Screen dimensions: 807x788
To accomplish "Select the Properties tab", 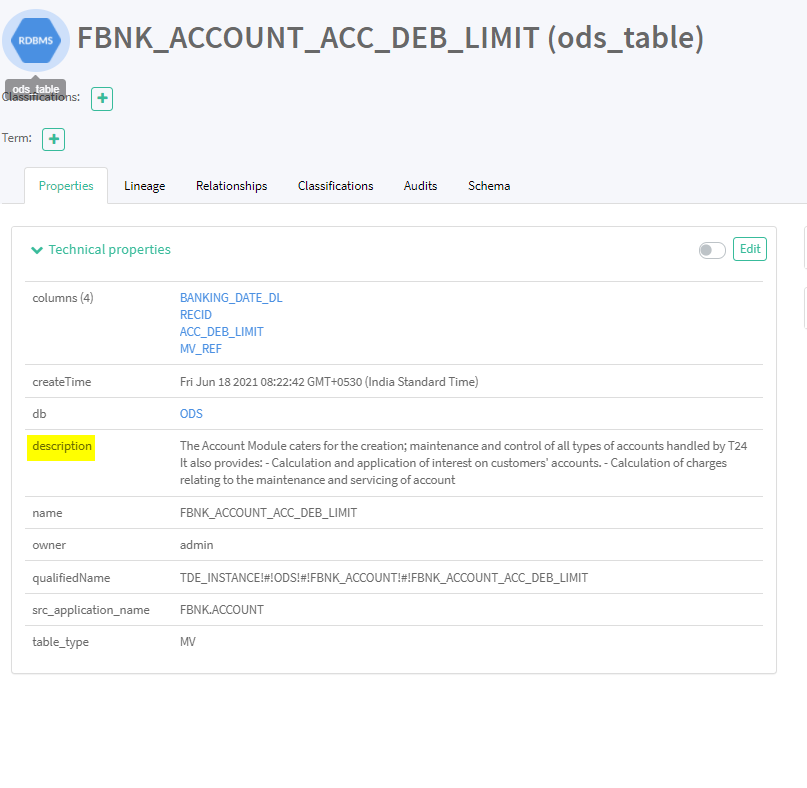I will (66, 186).
